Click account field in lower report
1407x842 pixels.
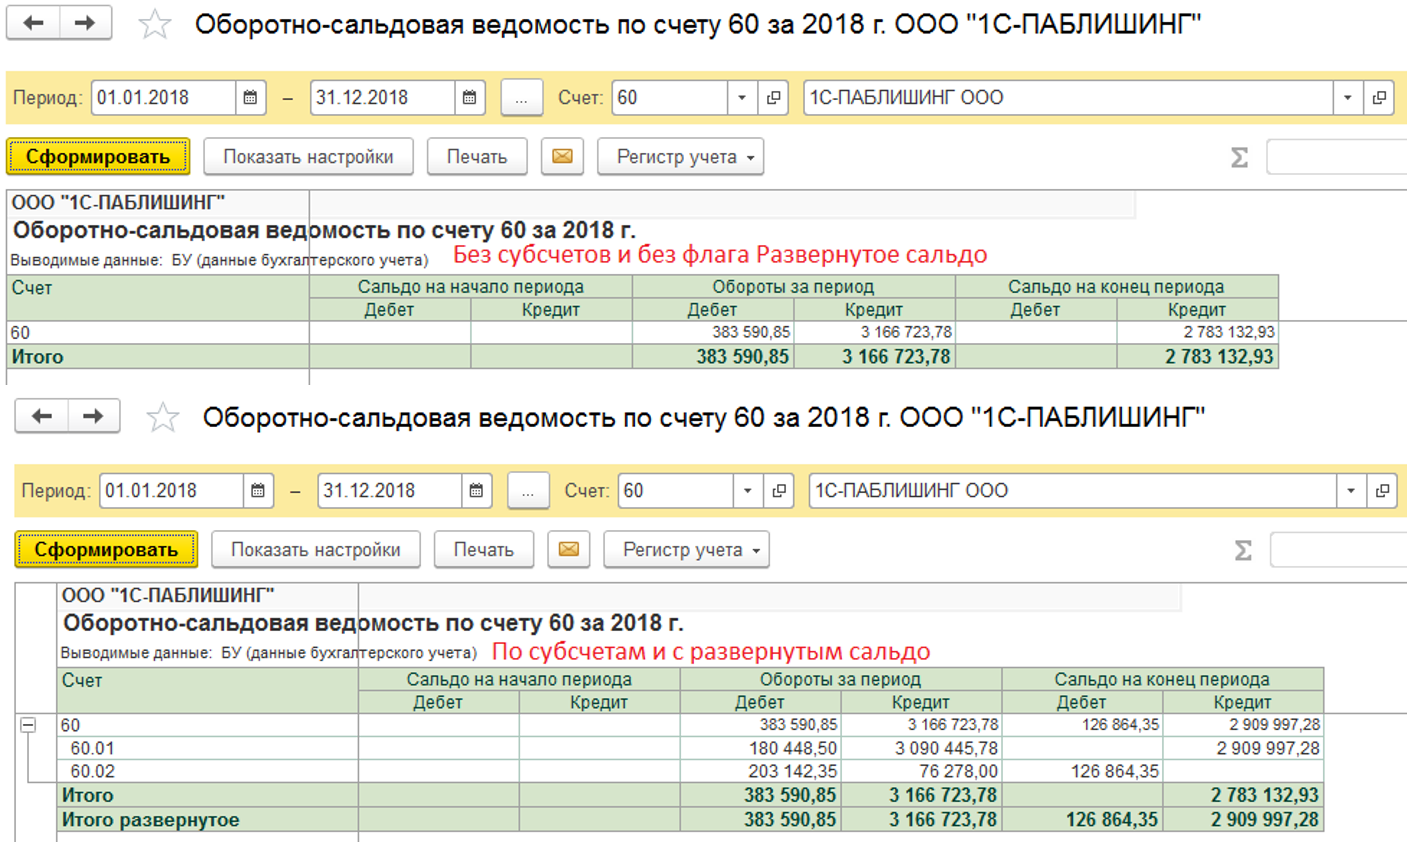click(x=676, y=491)
